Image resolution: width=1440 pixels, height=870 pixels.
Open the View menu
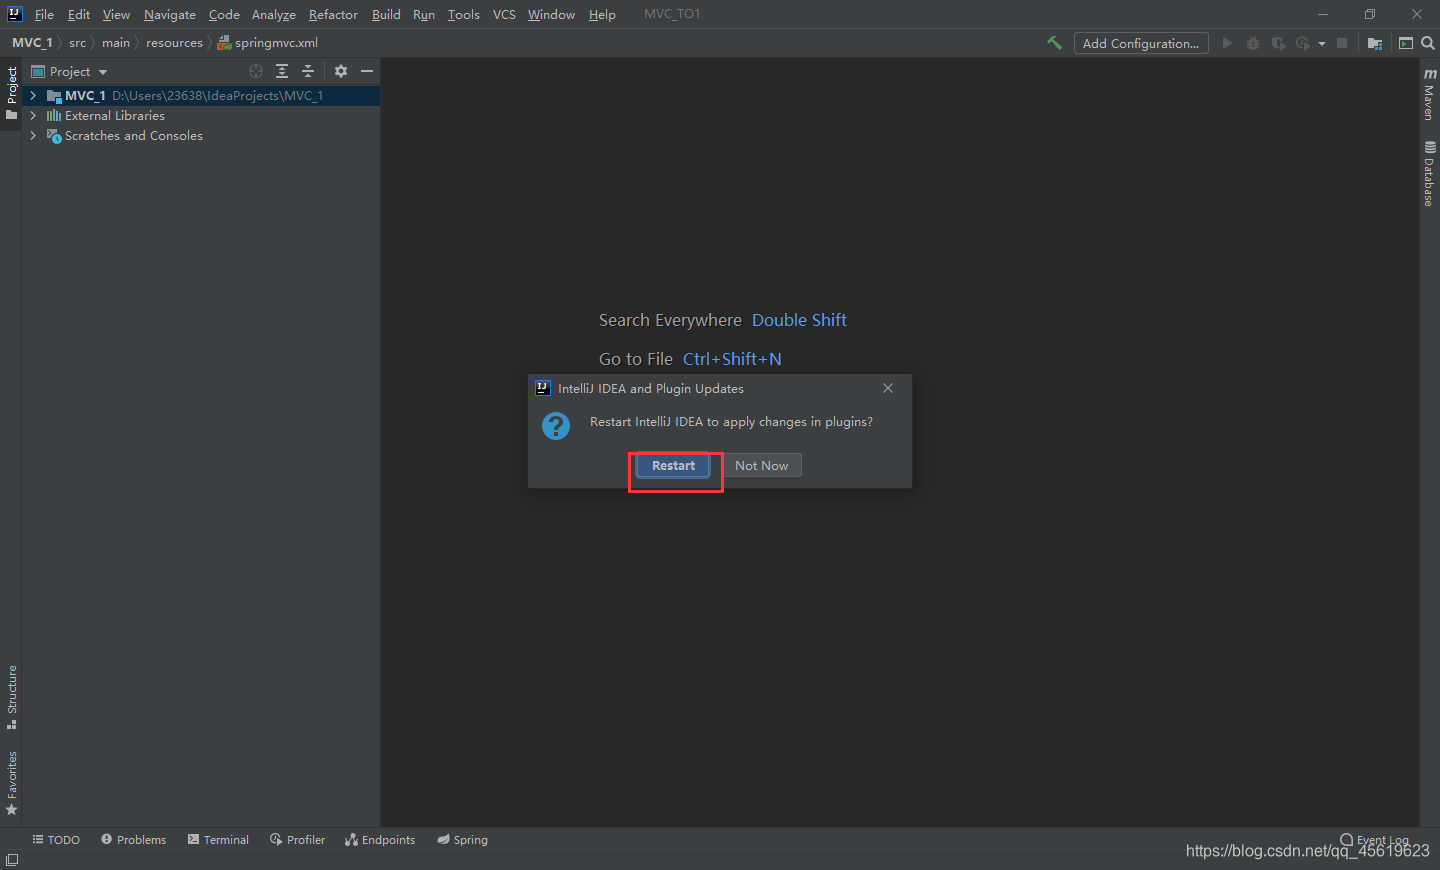click(x=116, y=14)
